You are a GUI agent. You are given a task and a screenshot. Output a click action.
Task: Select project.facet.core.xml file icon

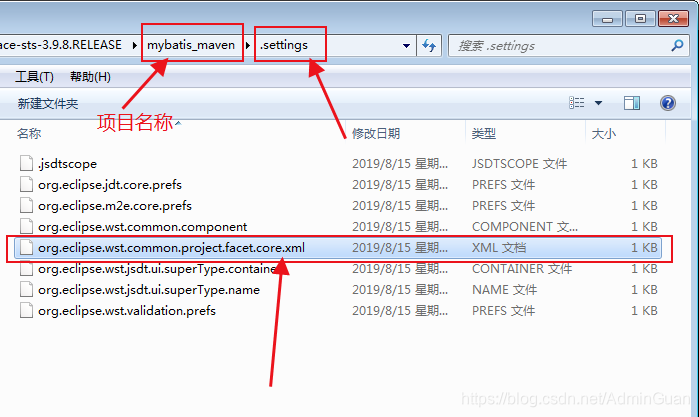tap(26, 247)
